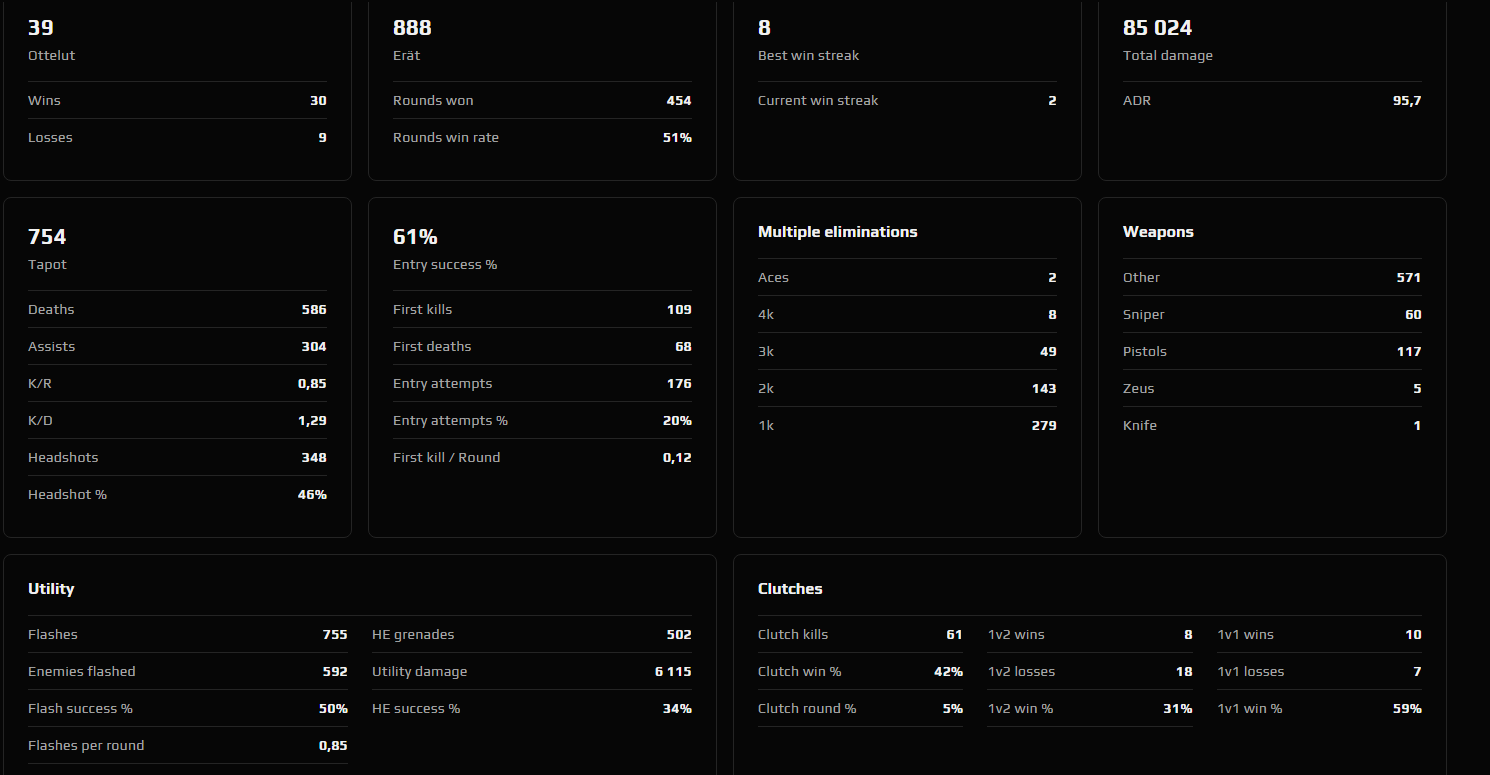The image size is (1490, 775).
Task: Click the Current win streak label
Action: pyautogui.click(x=818, y=101)
